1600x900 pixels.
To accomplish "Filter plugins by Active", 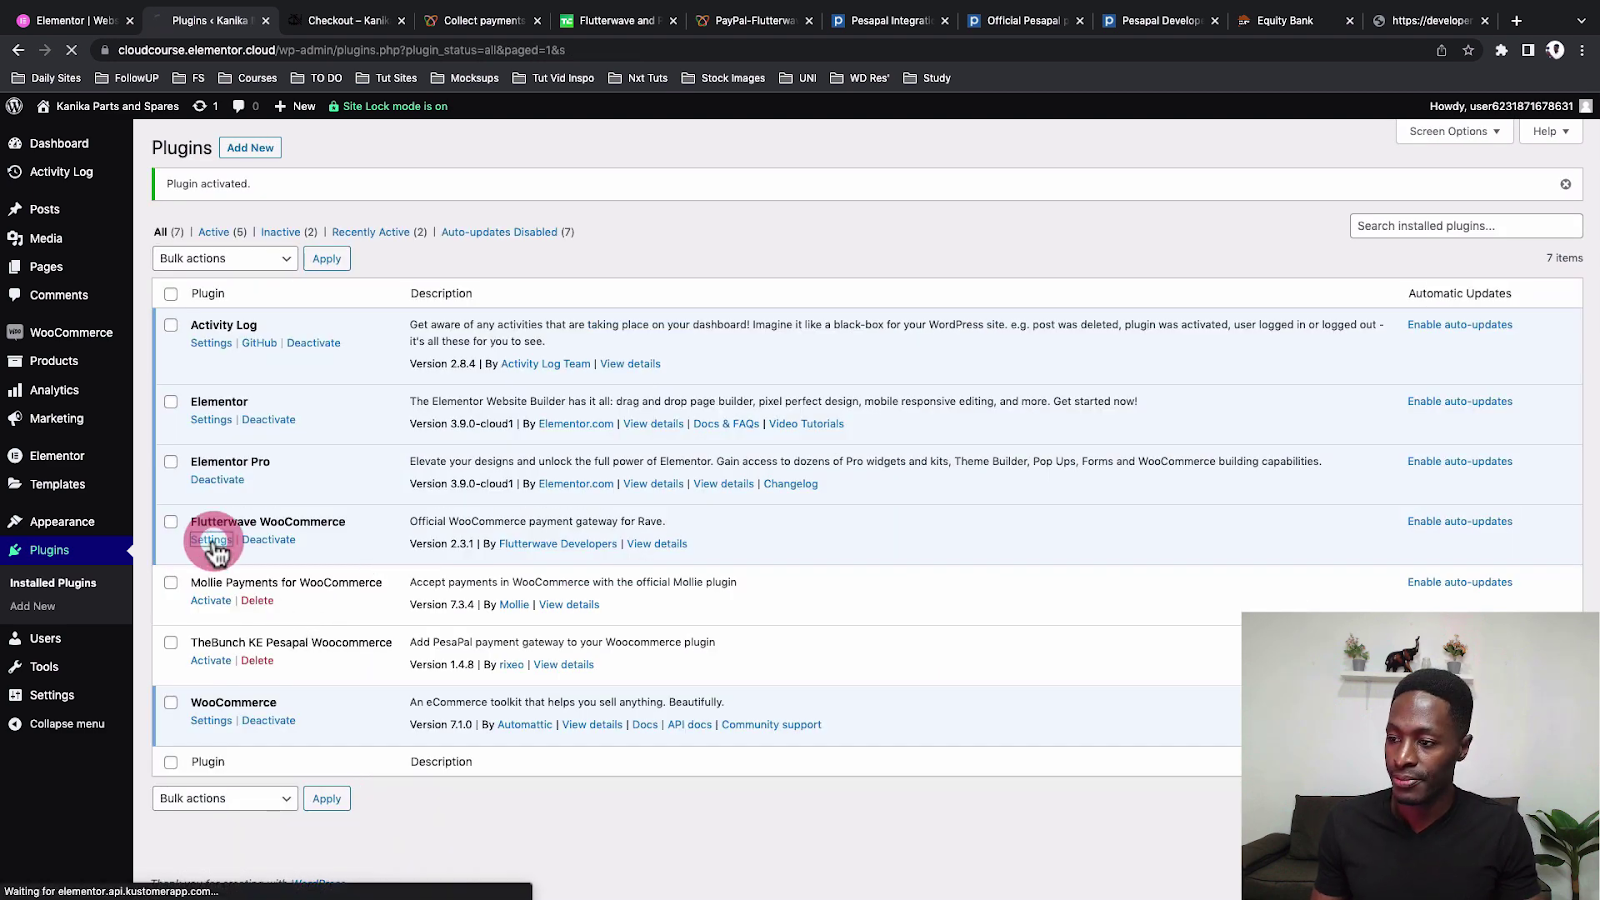I will [213, 232].
